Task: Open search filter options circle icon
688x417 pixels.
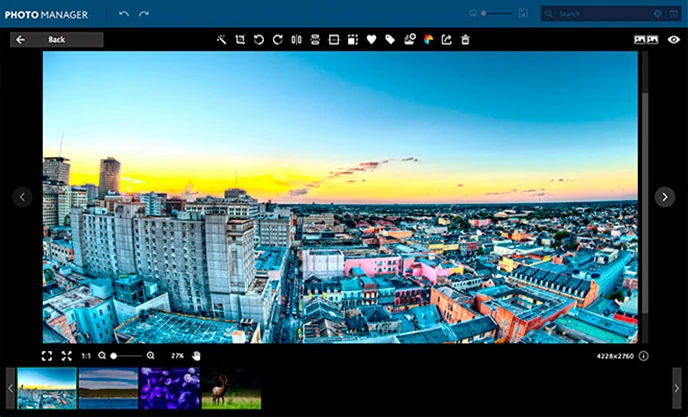Action: coord(657,14)
